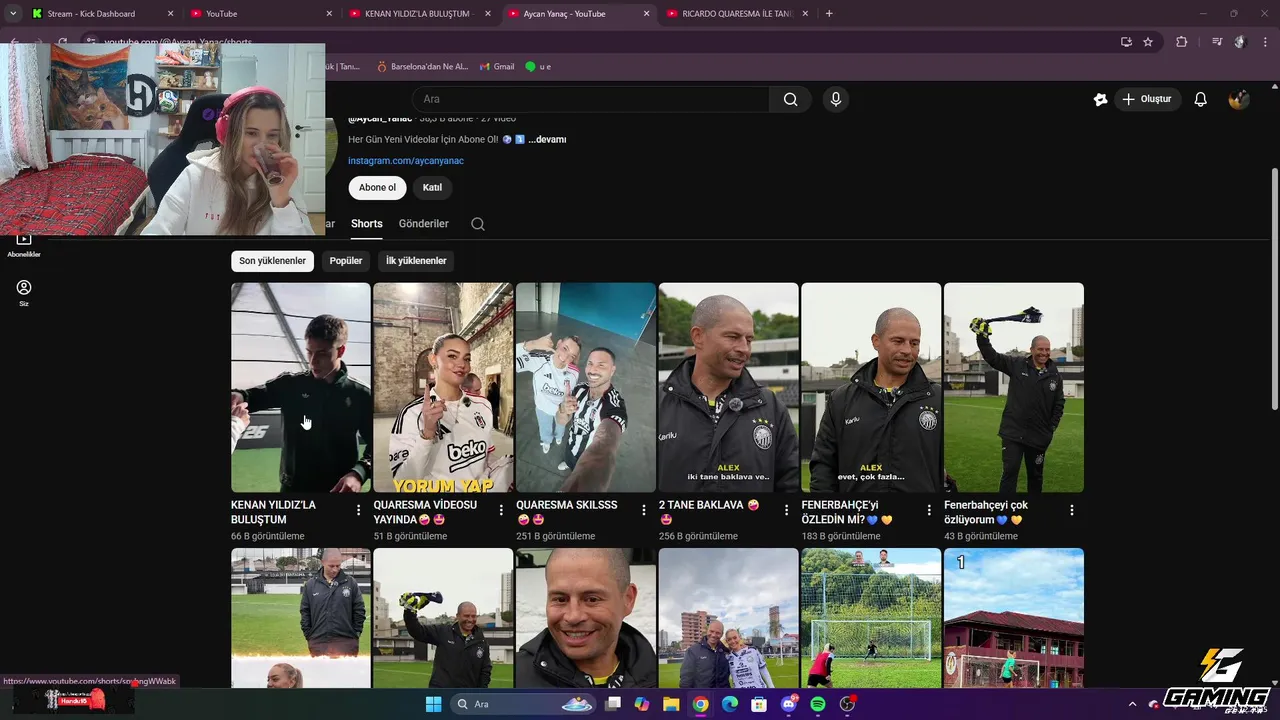Screen dimensions: 1280x720
Task: Play KENAN YILDIZ'LA BULUŞTUM short thumbnail
Action: point(301,387)
